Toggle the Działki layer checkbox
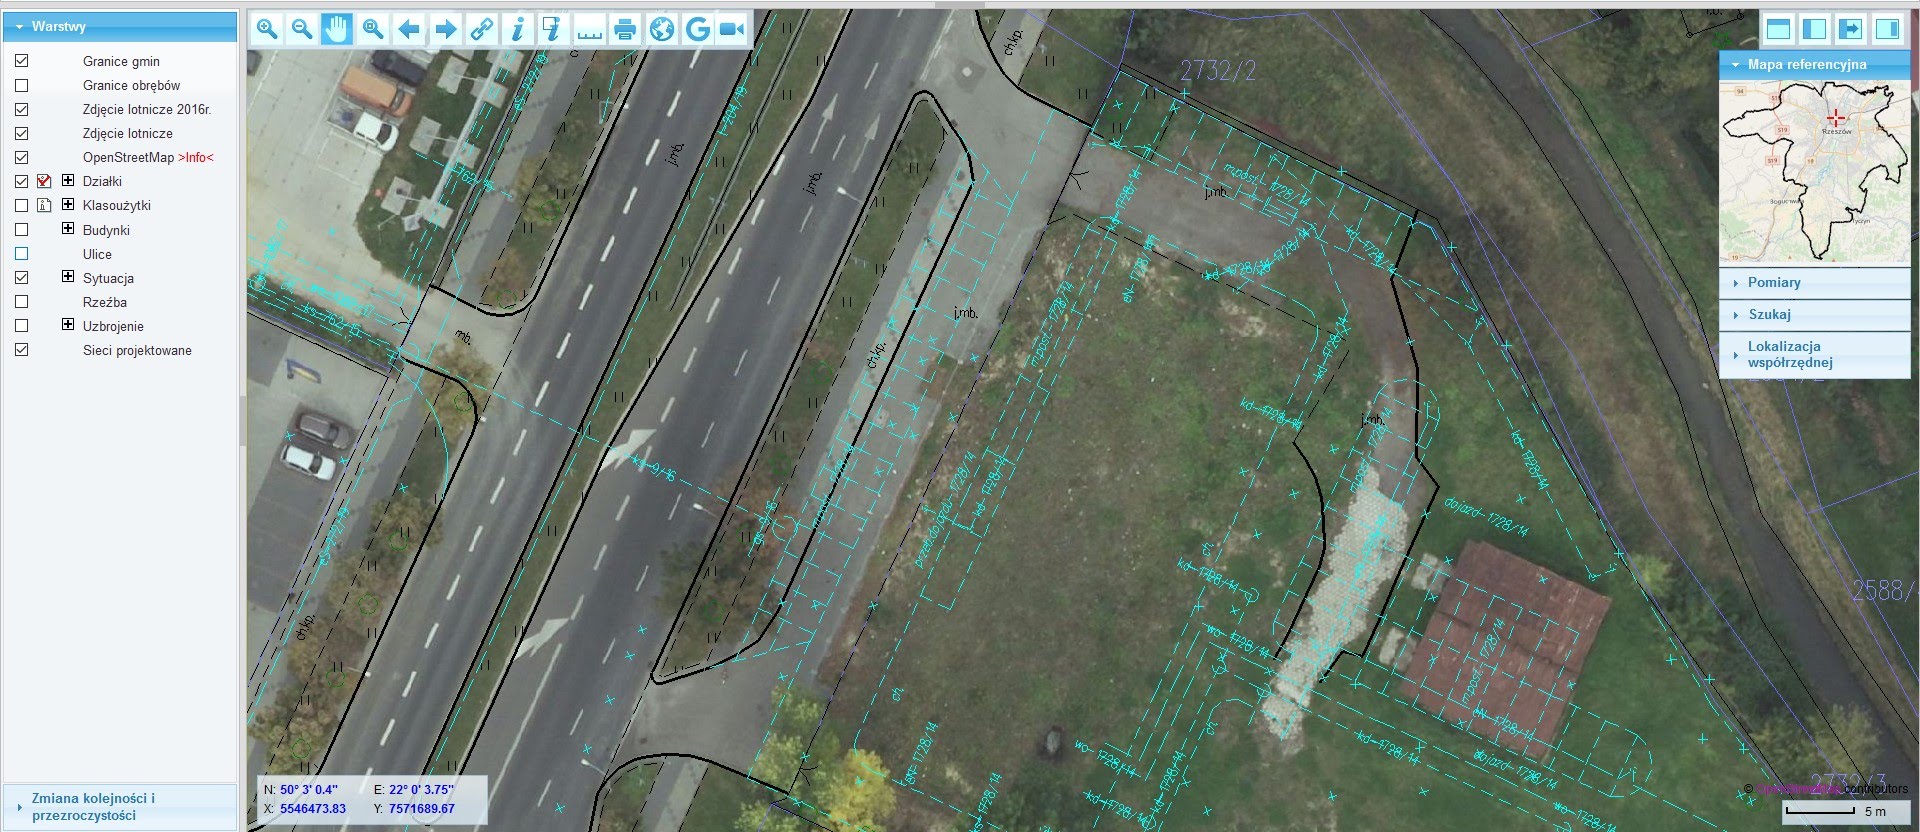1920x832 pixels. tap(21, 181)
